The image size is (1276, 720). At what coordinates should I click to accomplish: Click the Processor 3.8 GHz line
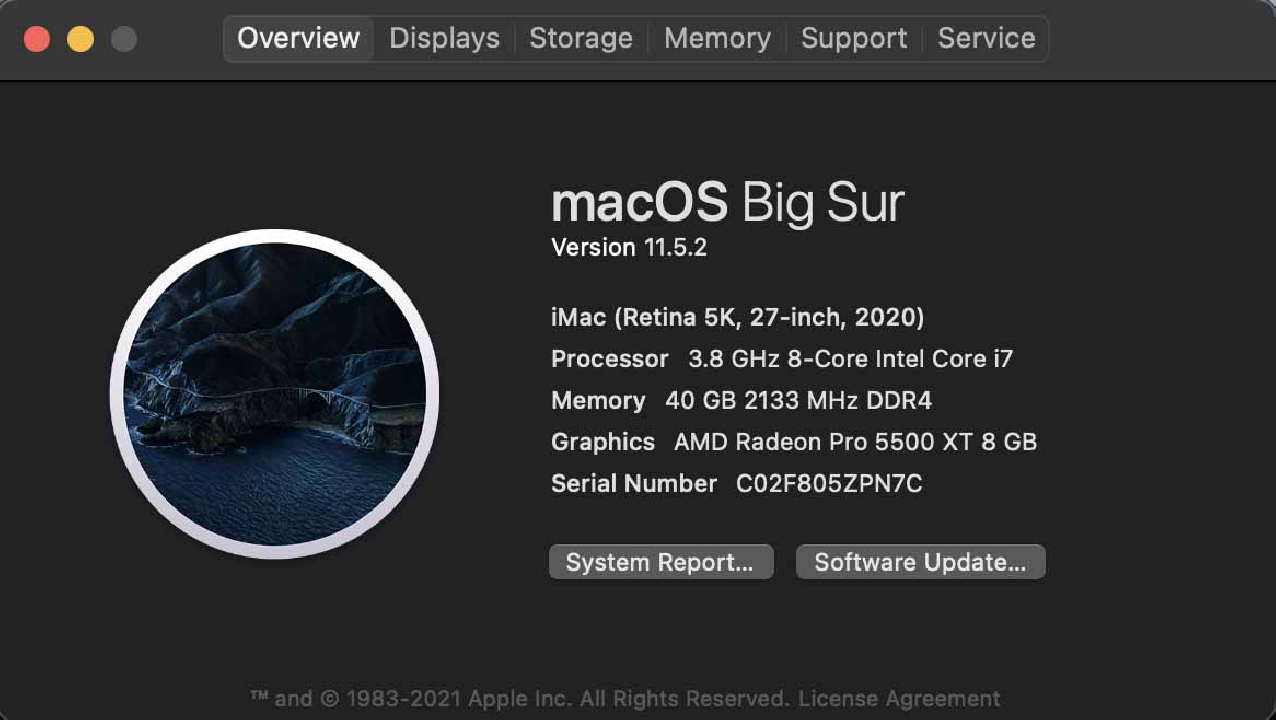(x=781, y=358)
